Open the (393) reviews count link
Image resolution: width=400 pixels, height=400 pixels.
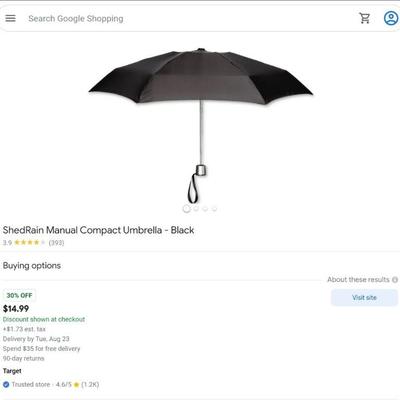(x=56, y=243)
